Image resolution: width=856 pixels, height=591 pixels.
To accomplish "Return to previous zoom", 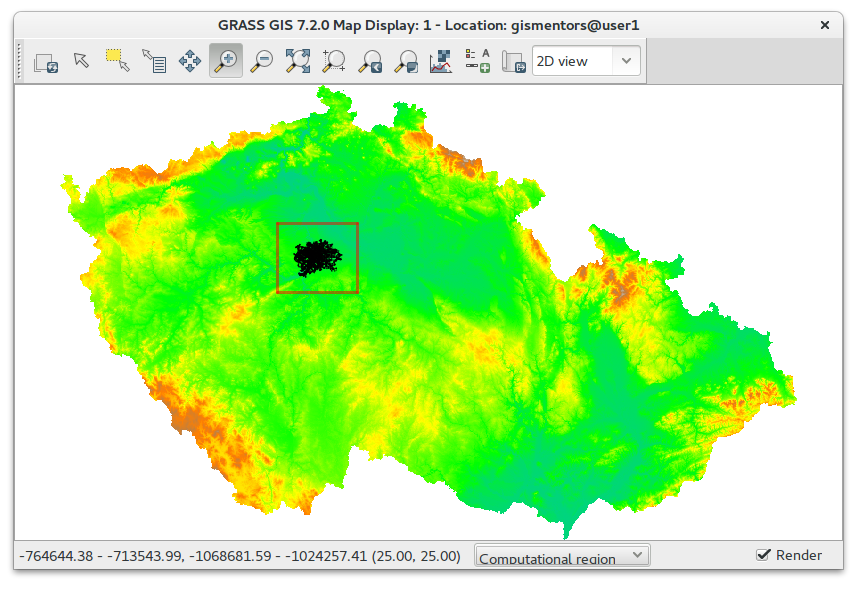I will [x=370, y=61].
